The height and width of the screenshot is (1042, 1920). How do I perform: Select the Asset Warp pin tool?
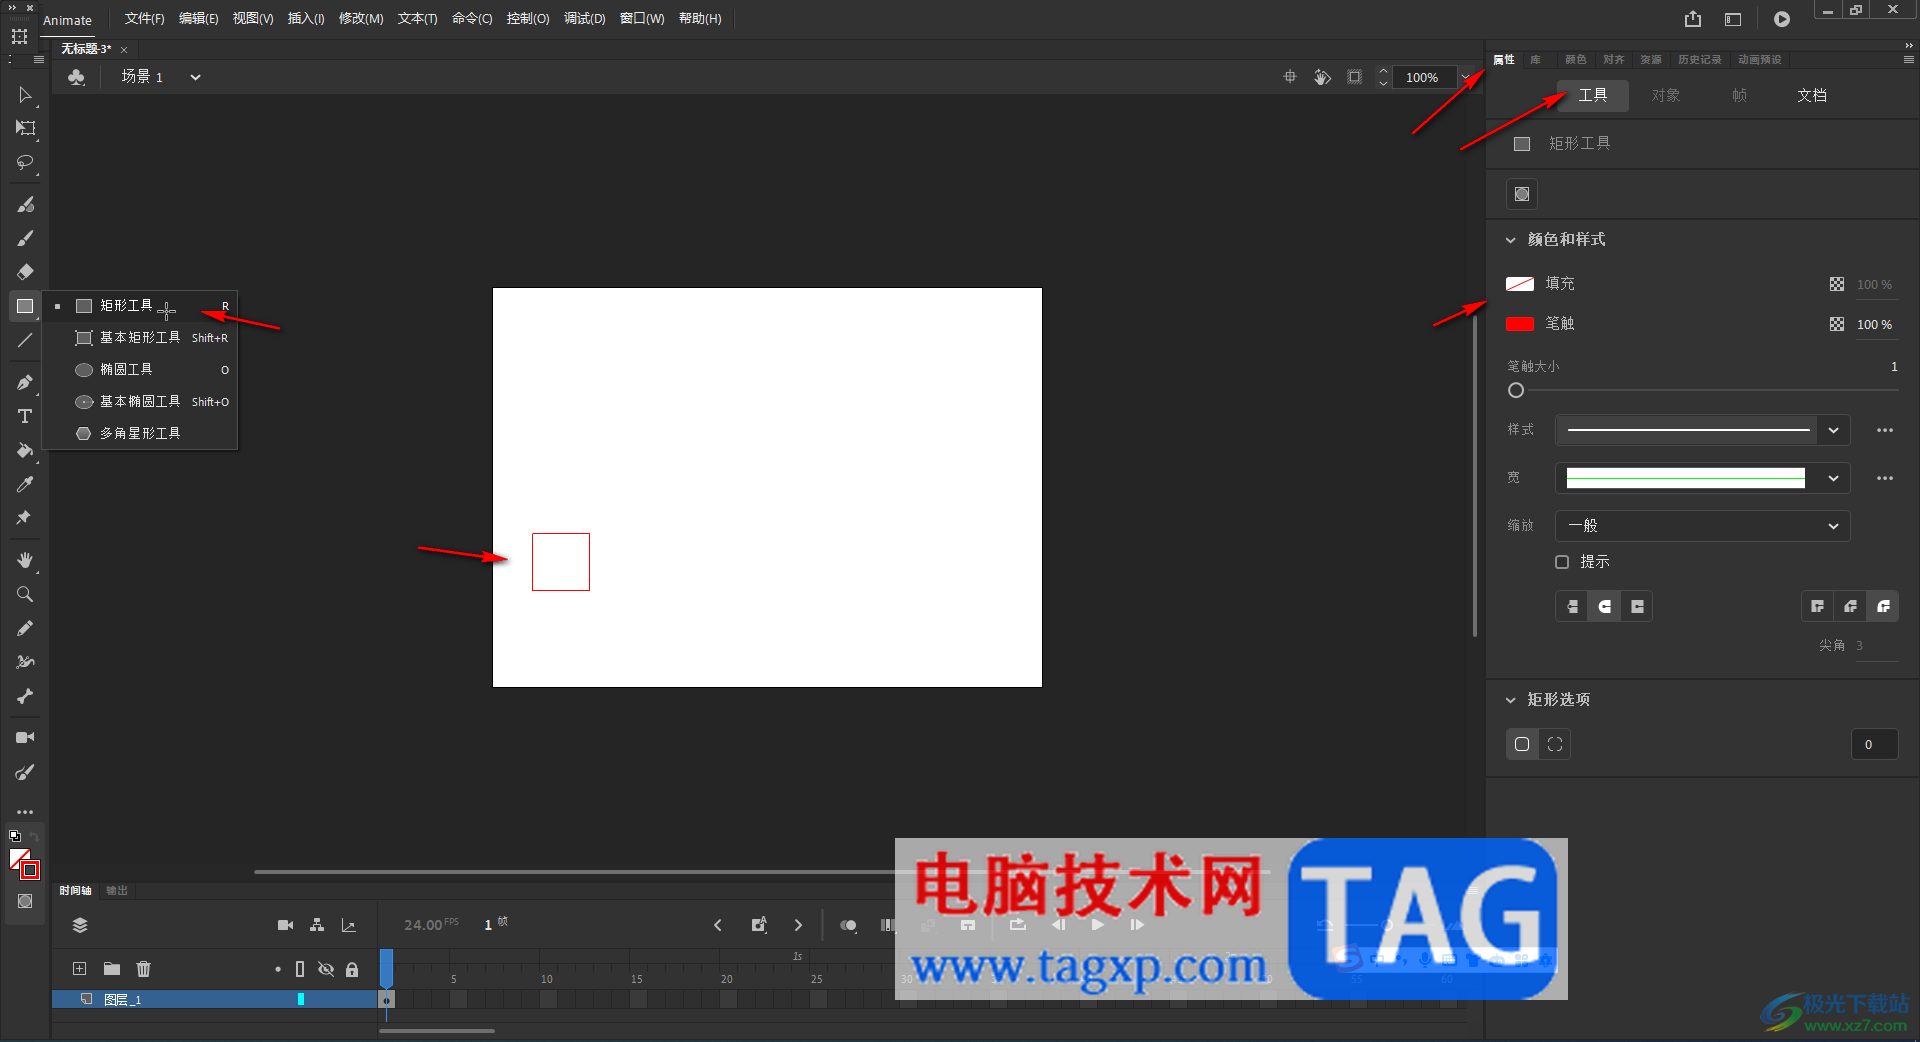click(25, 518)
